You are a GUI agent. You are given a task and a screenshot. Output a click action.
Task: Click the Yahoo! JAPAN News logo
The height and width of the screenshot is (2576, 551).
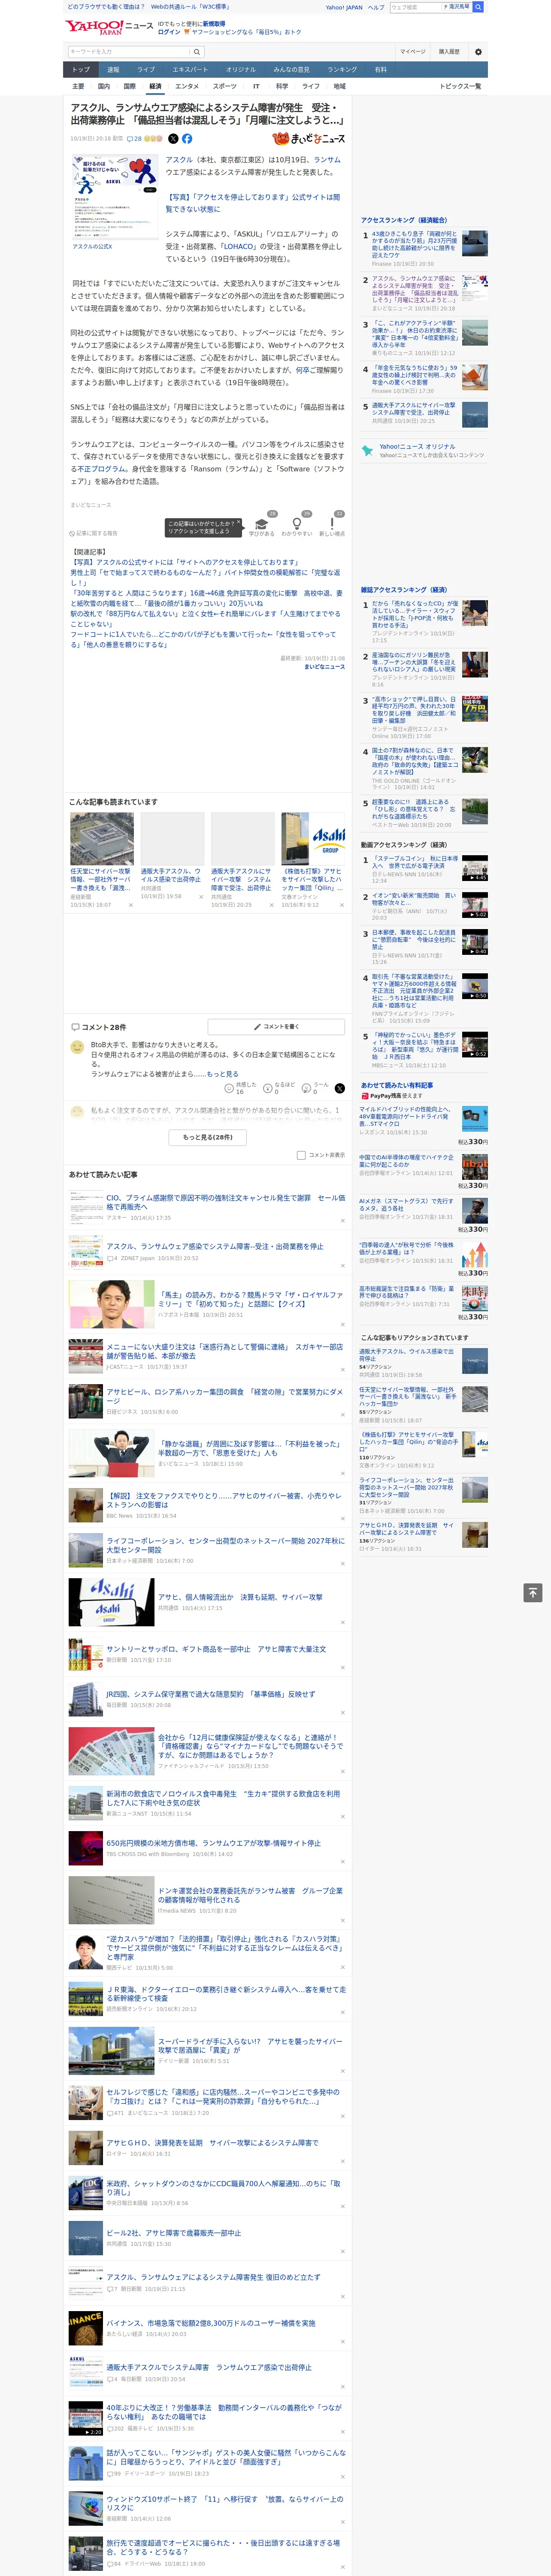(x=109, y=27)
